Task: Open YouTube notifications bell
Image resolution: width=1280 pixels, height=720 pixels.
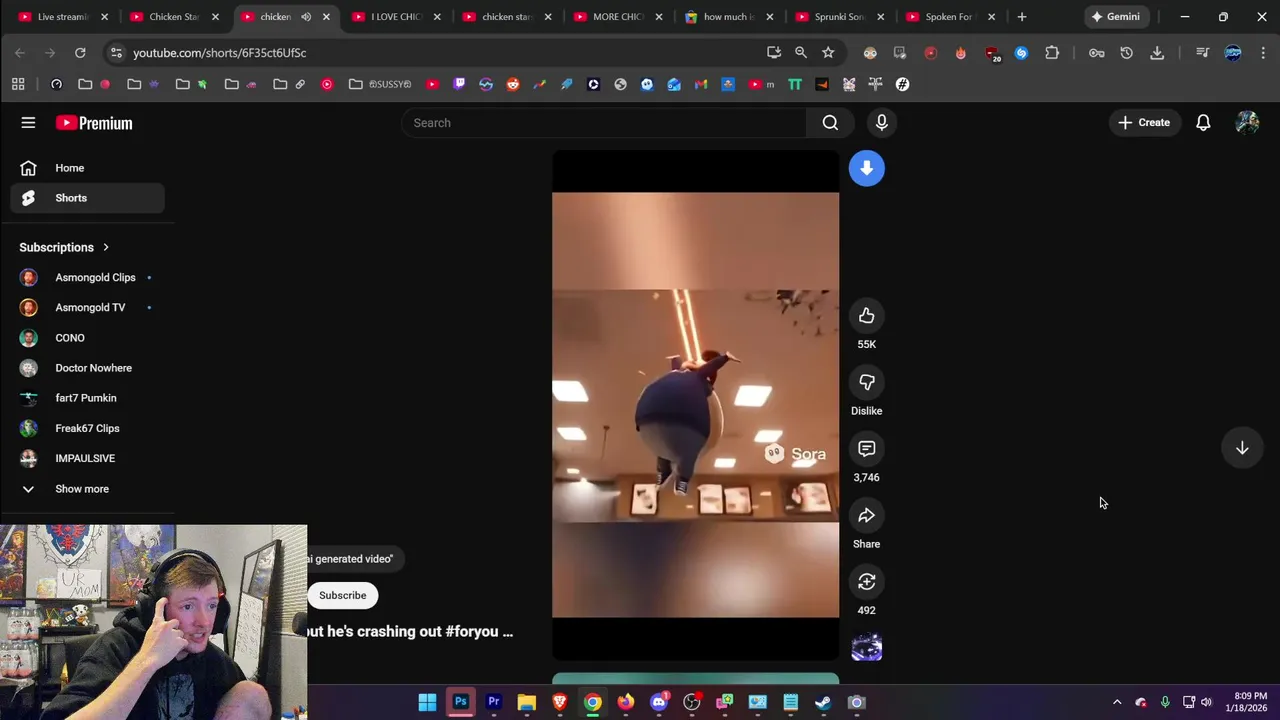Action: click(1203, 123)
